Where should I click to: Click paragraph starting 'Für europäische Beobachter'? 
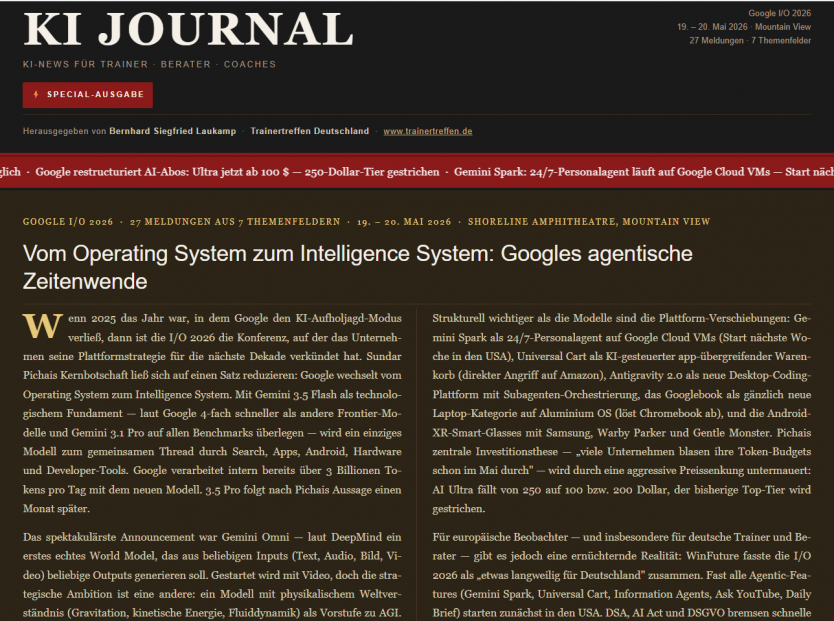click(621, 575)
